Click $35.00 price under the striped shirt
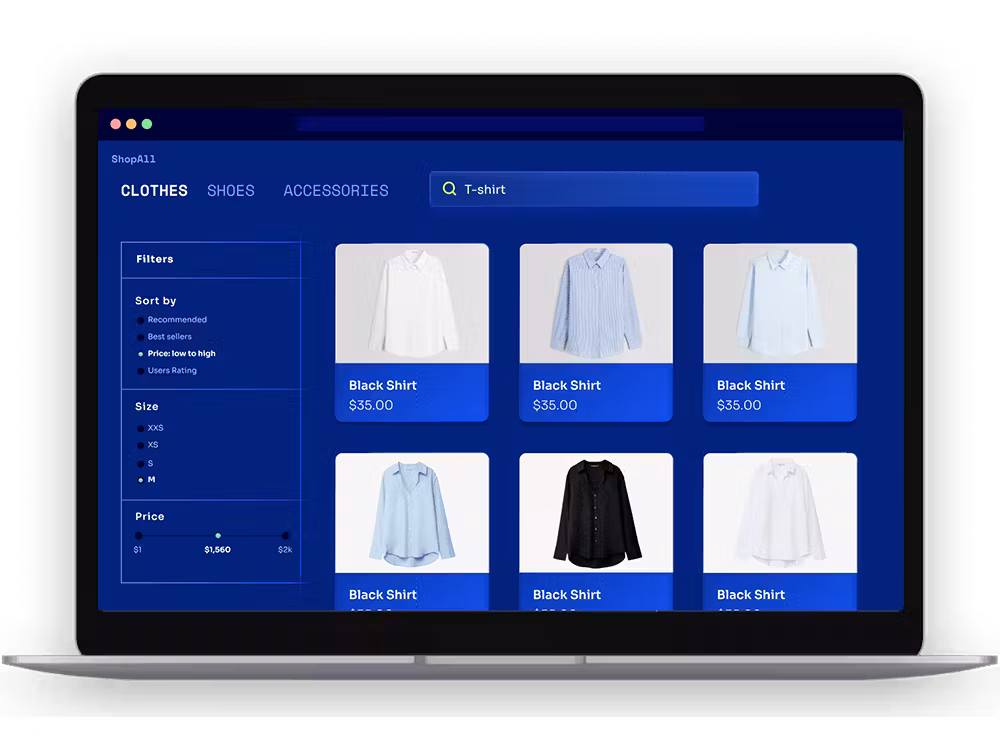 [x=555, y=405]
